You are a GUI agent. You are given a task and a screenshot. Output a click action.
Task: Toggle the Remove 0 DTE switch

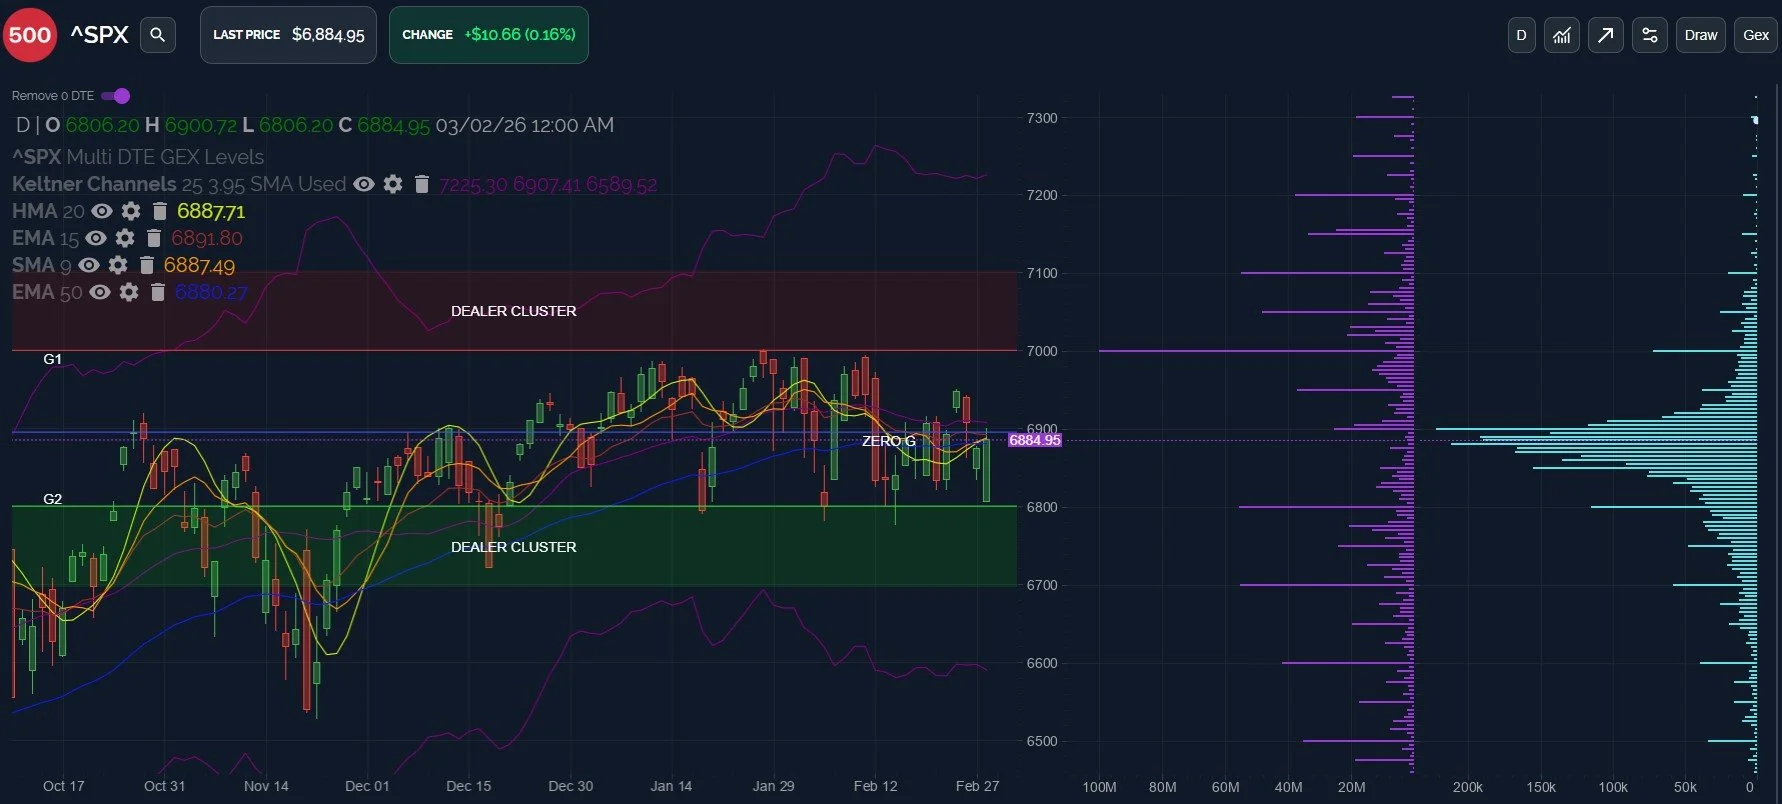(116, 96)
